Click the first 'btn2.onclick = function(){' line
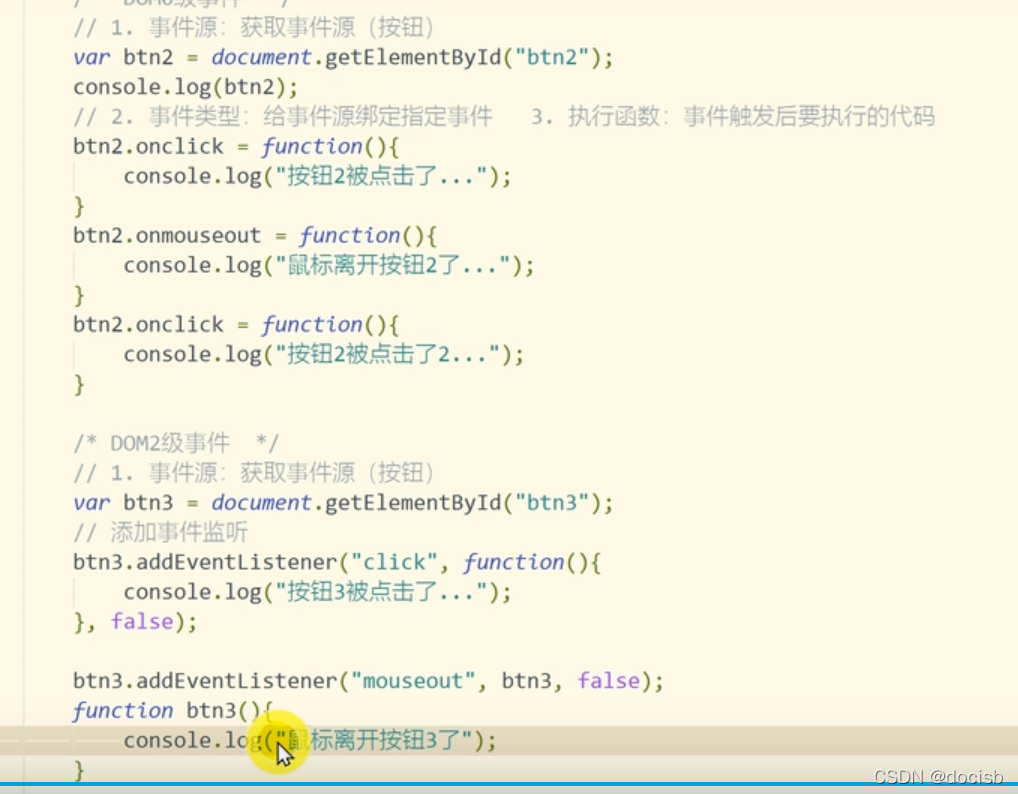The height and width of the screenshot is (794, 1018). pyautogui.click(x=236, y=147)
